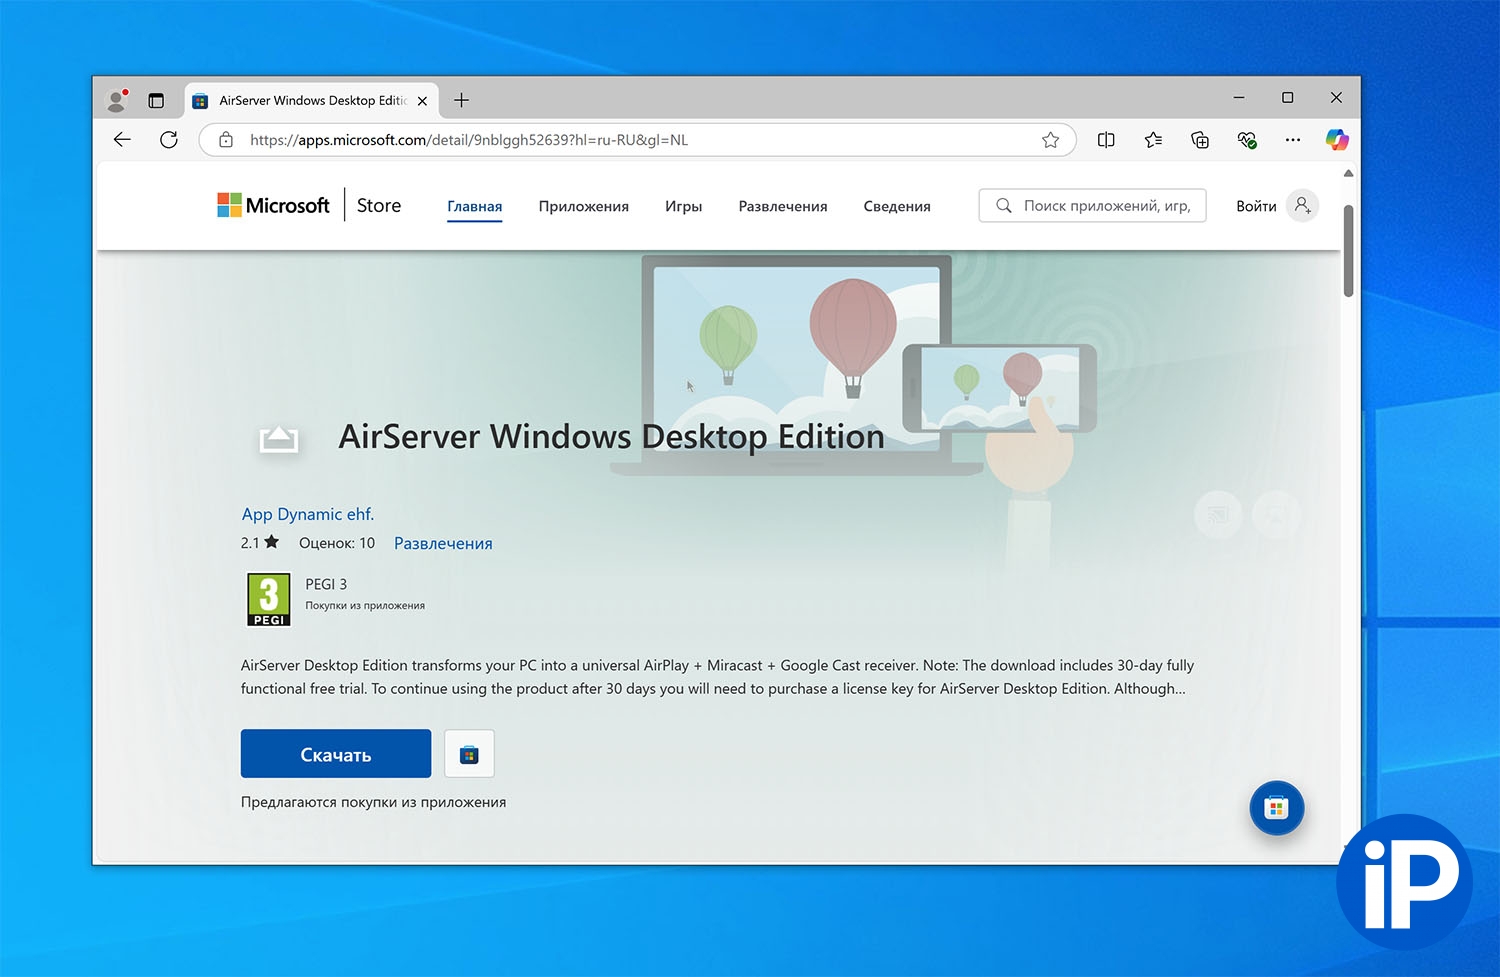Screen dimensions: 1500x977
Task: Add page to favorites with star icon
Action: point(1050,140)
